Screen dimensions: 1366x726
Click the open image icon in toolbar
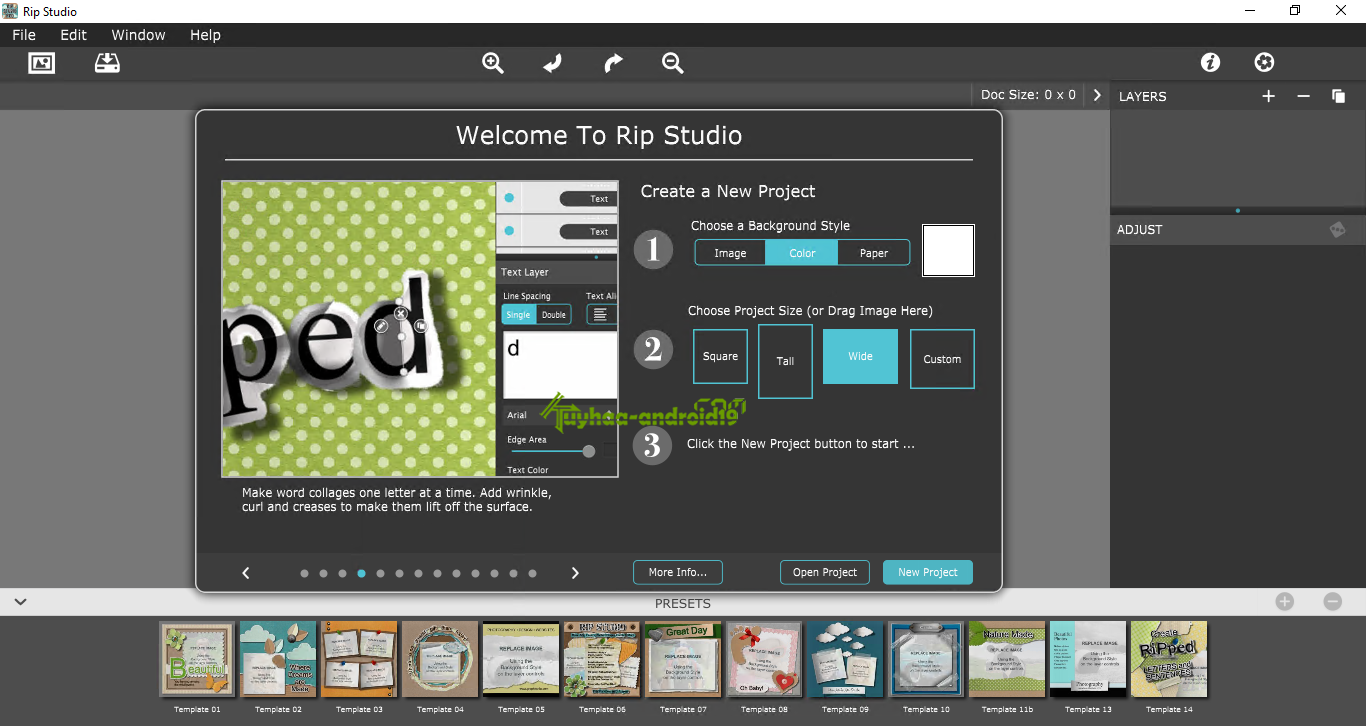pyautogui.click(x=42, y=63)
